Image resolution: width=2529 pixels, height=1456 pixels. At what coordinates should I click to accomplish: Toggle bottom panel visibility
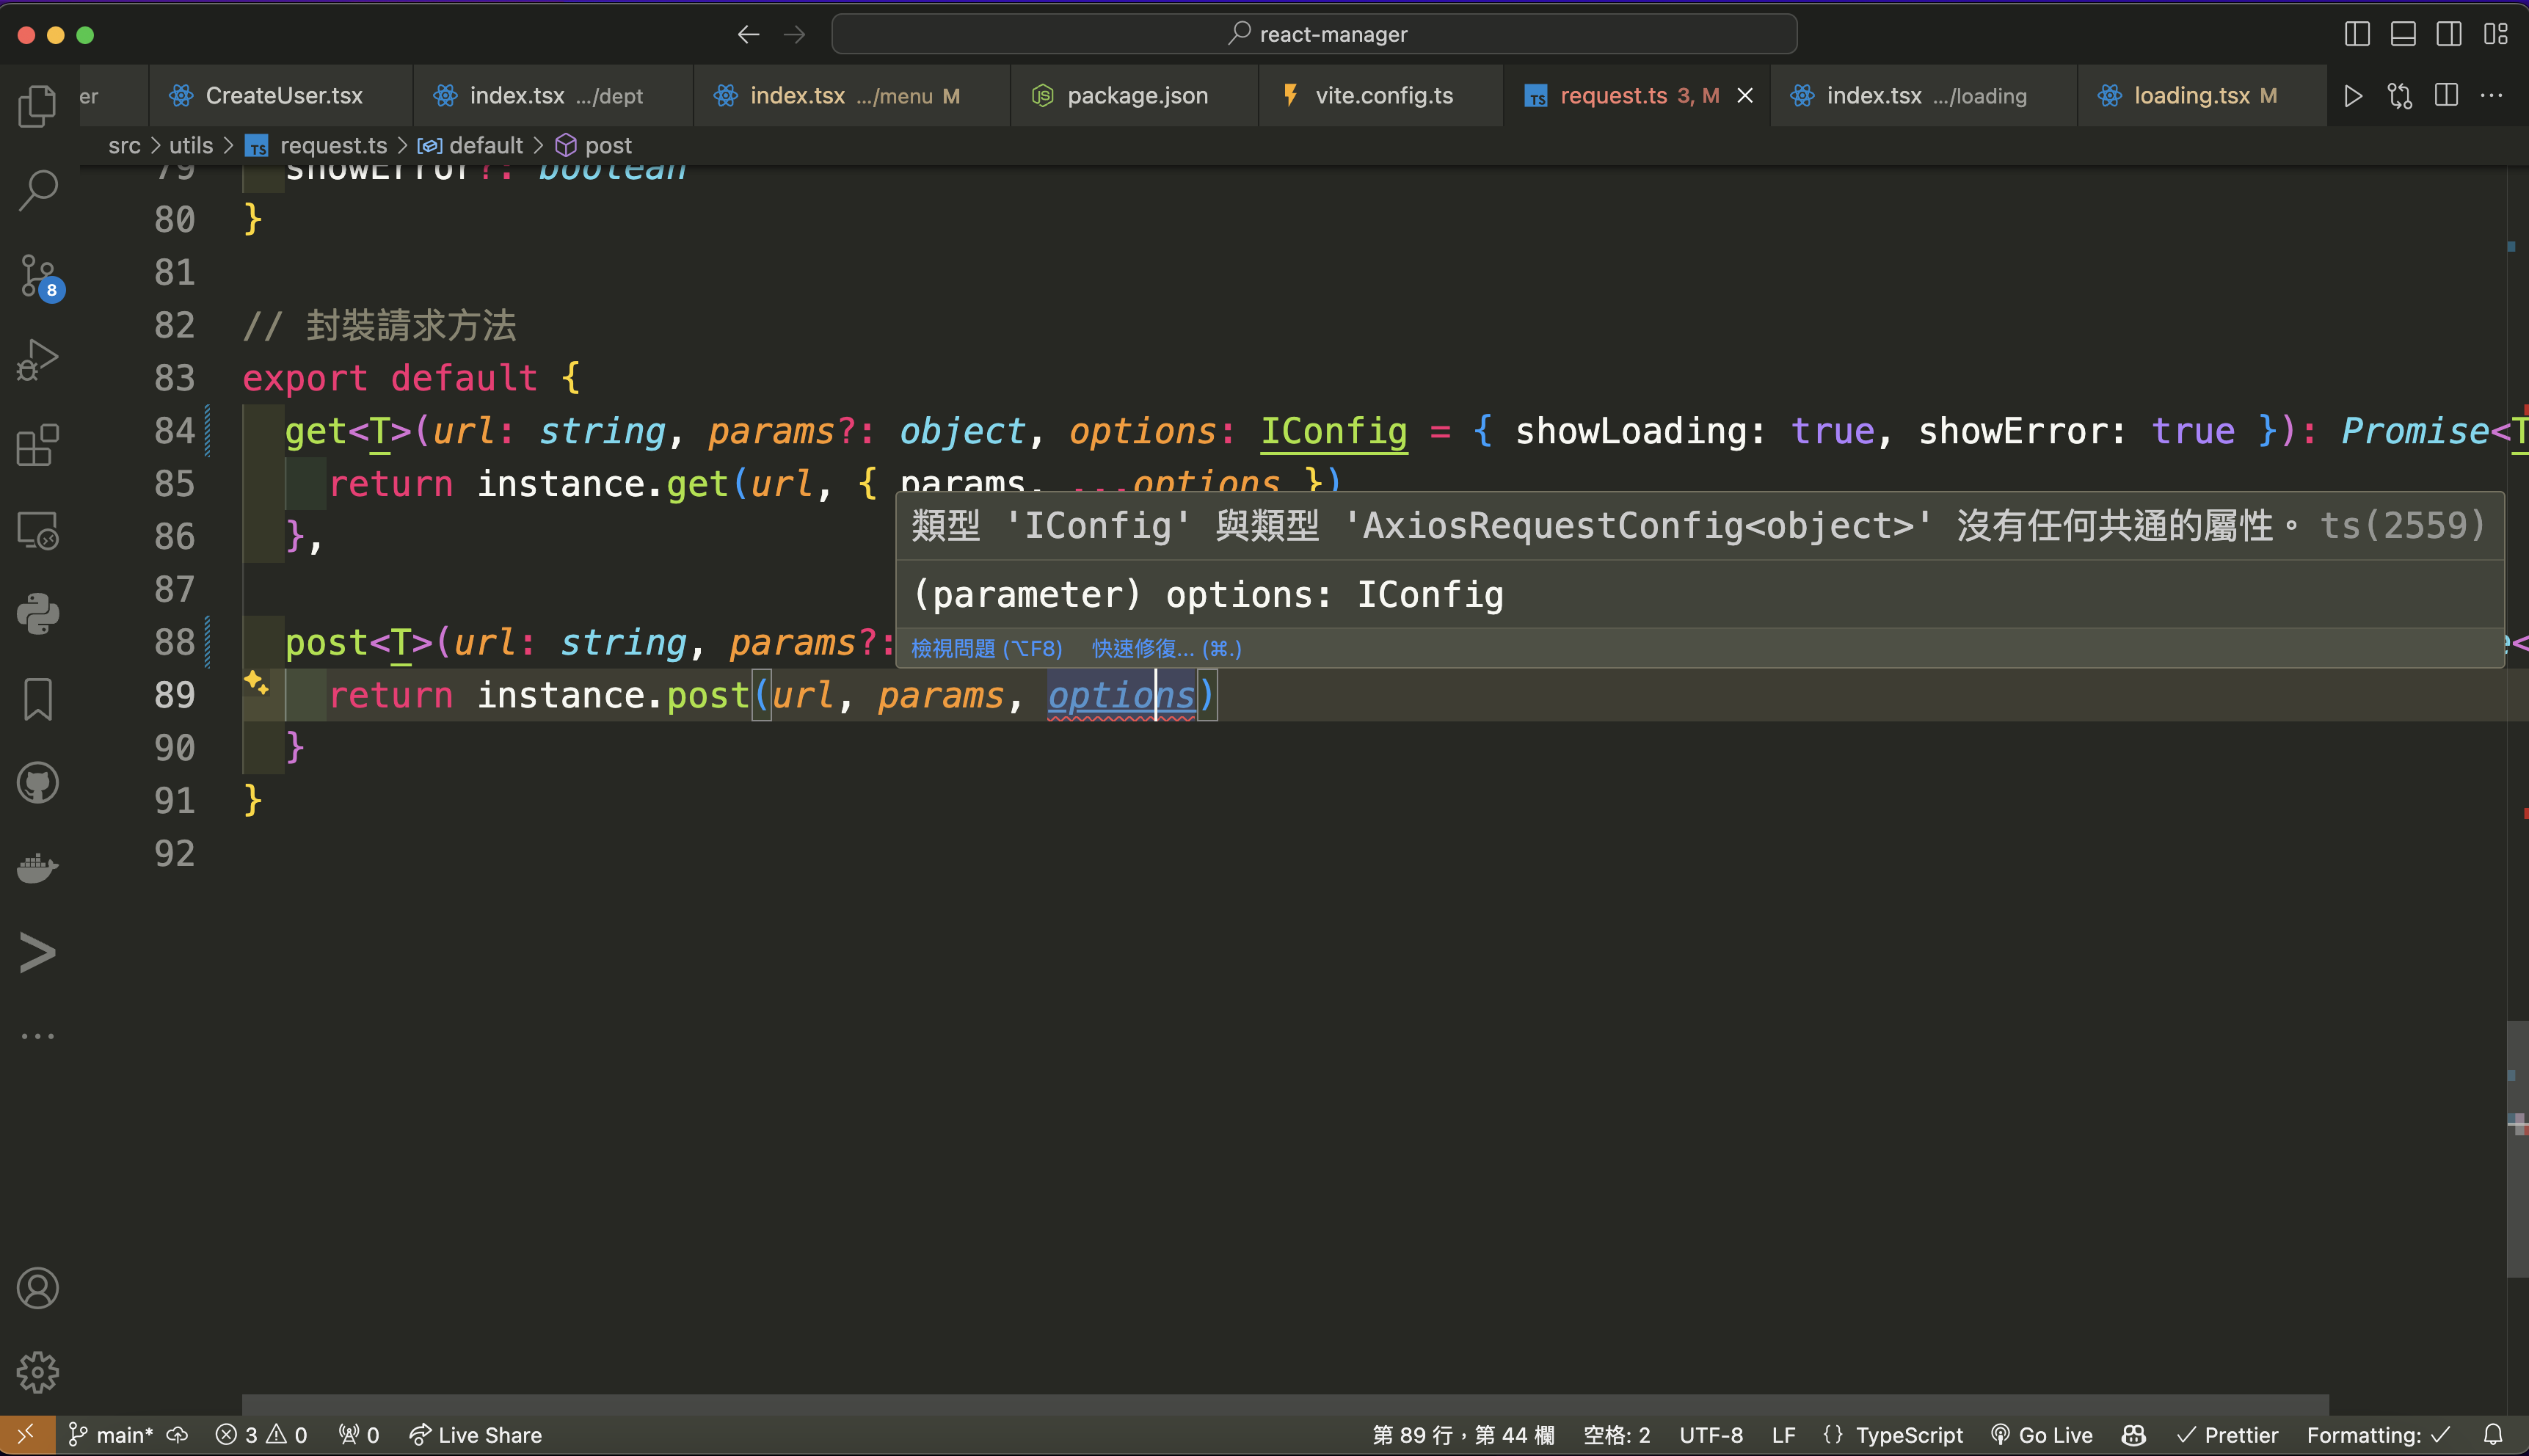(x=2403, y=34)
